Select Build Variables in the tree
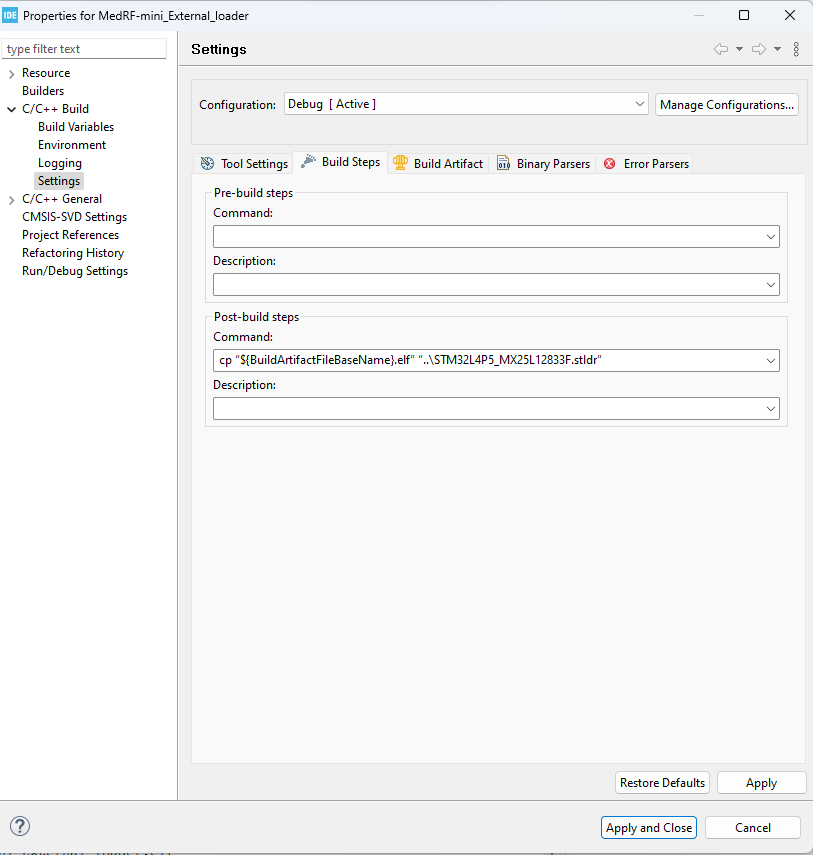 (x=76, y=127)
